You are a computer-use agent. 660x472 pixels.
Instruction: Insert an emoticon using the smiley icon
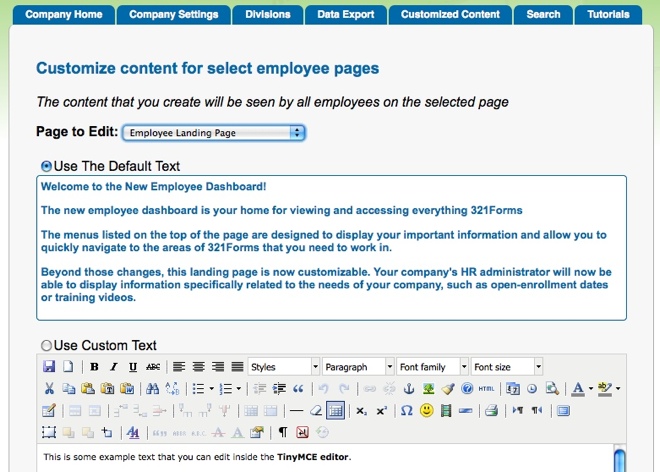(426, 410)
